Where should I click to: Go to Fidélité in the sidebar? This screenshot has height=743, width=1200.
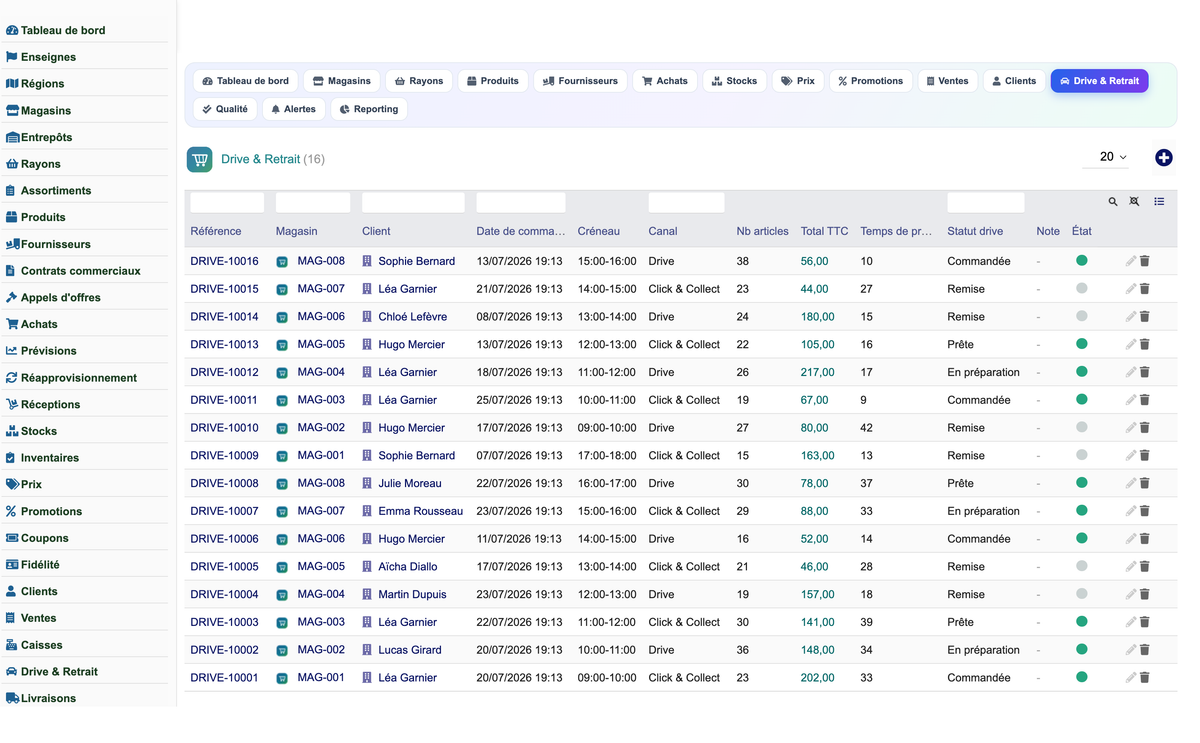(40, 565)
